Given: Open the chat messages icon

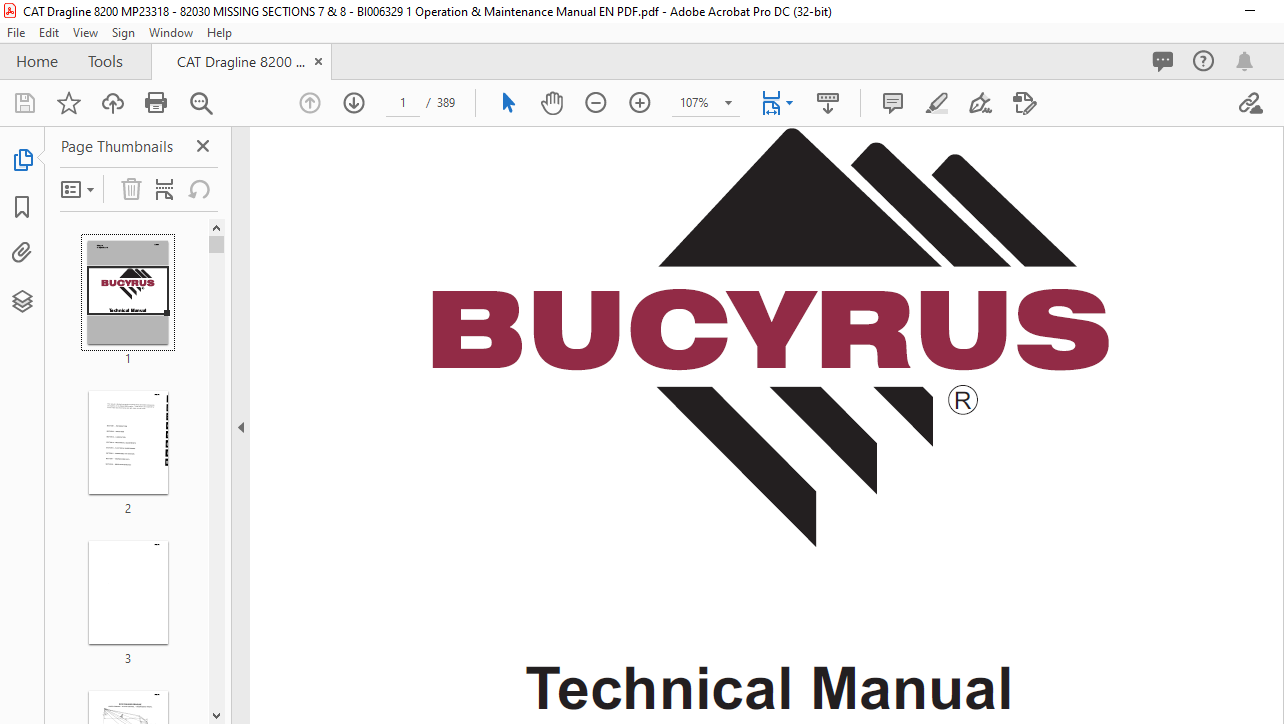Looking at the screenshot, I should point(1163,61).
